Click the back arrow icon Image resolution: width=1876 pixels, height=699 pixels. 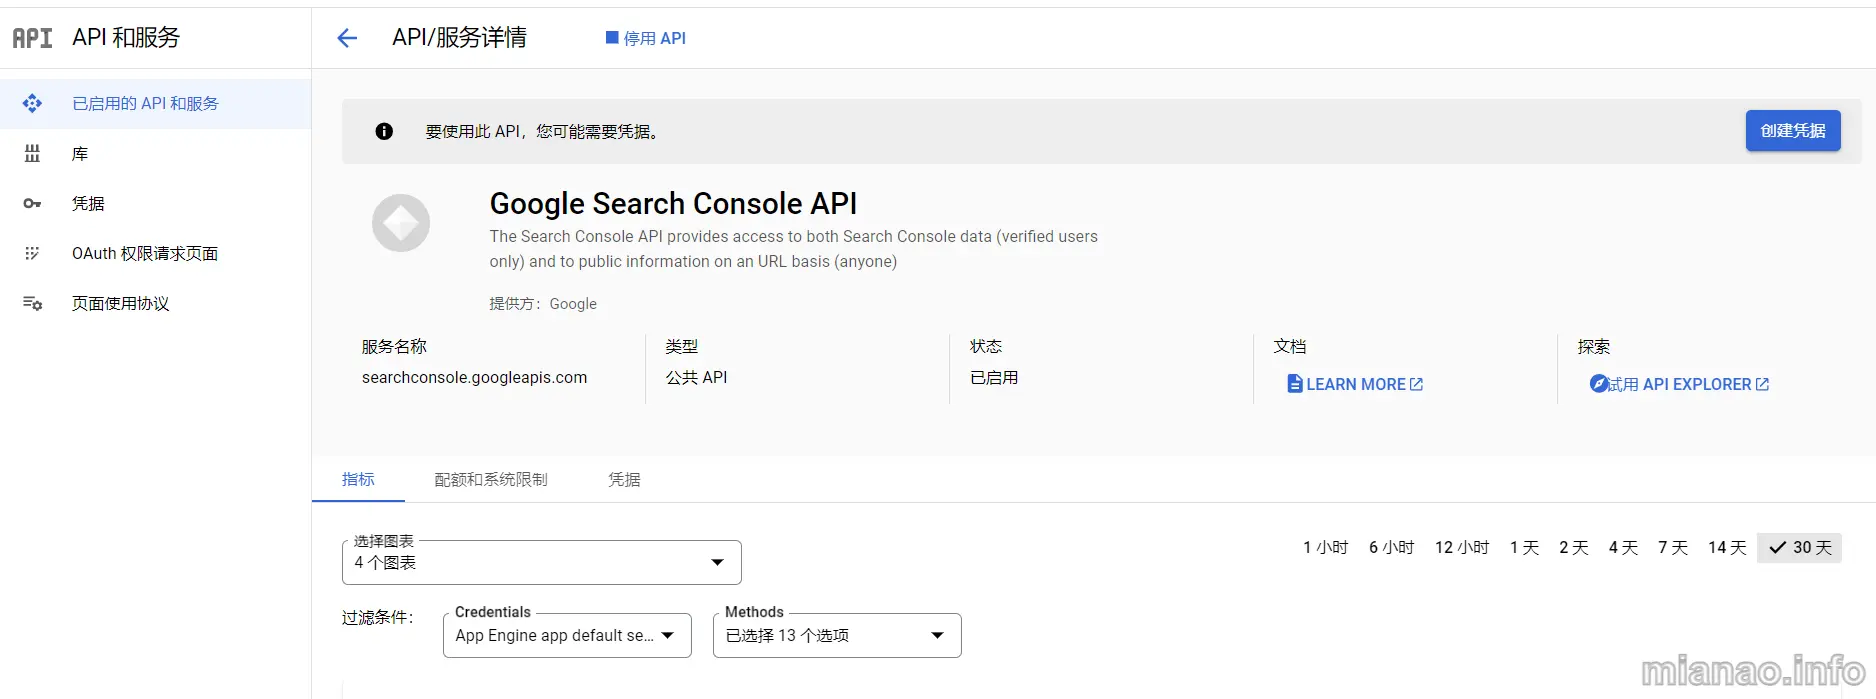coord(347,38)
